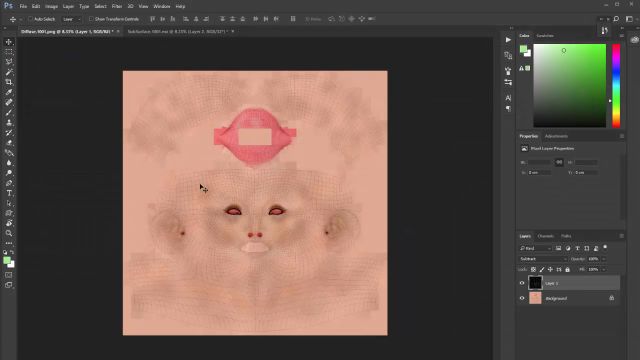Open the Actions panel play icon
The height and width of the screenshot is (360, 640).
pos(508,40)
